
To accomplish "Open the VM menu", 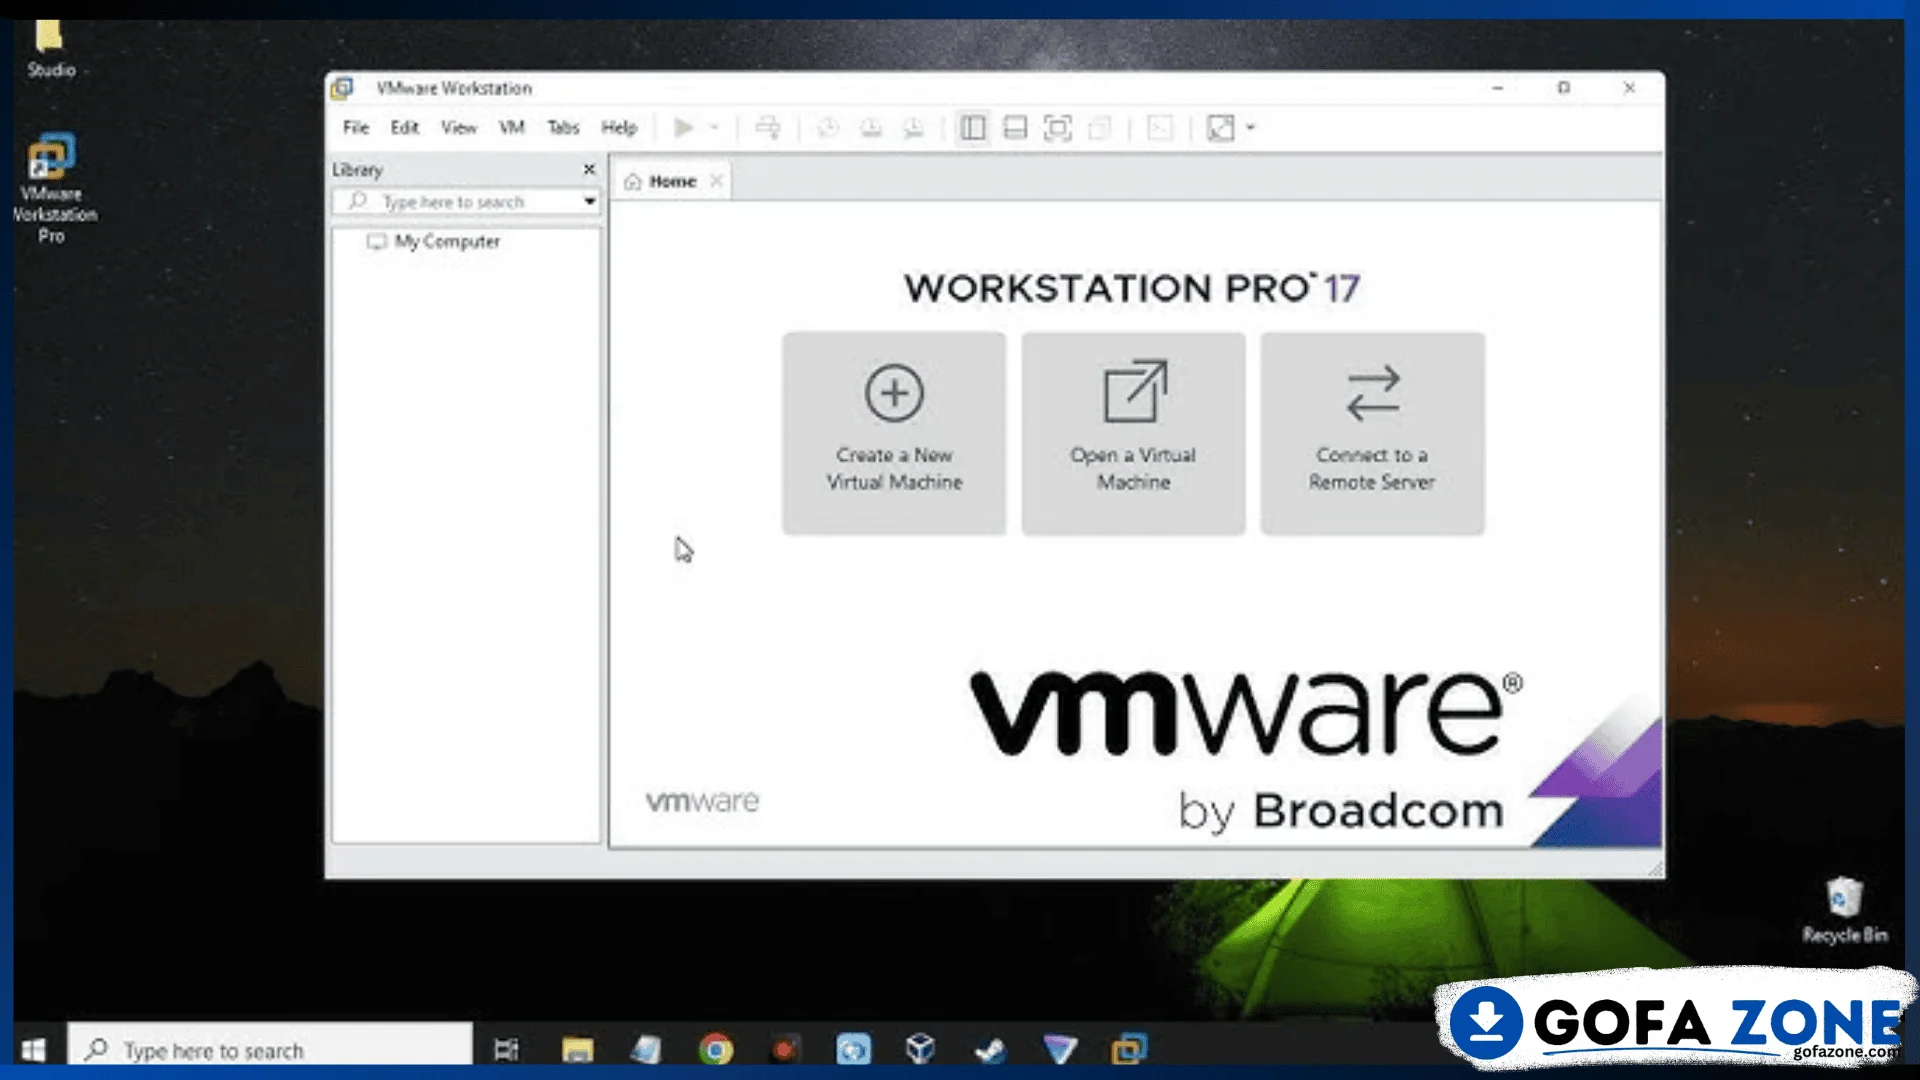I will (x=512, y=128).
